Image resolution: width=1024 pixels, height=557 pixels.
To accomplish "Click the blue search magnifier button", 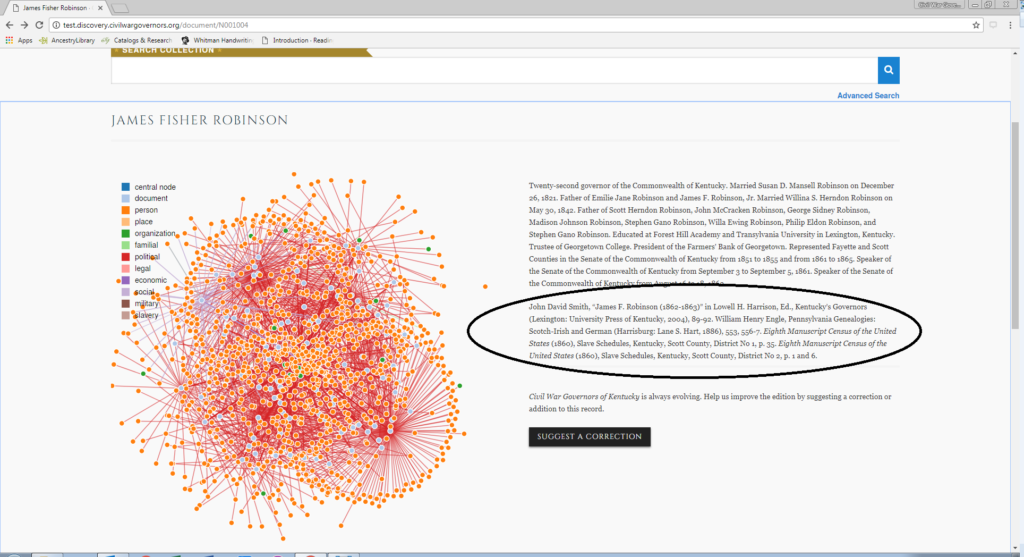I will 888,70.
